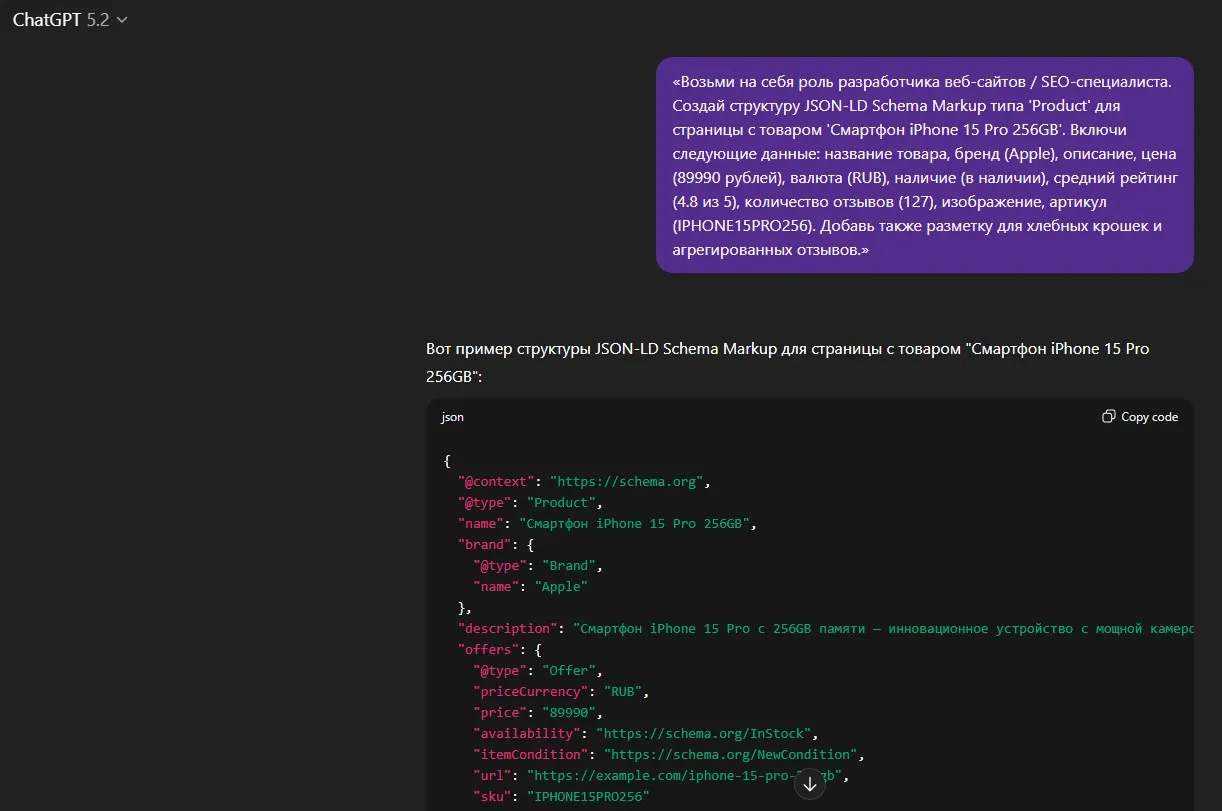Screen dimensions: 1222x811
Task: Click the purple user prompt message bubble
Action: tap(925, 165)
